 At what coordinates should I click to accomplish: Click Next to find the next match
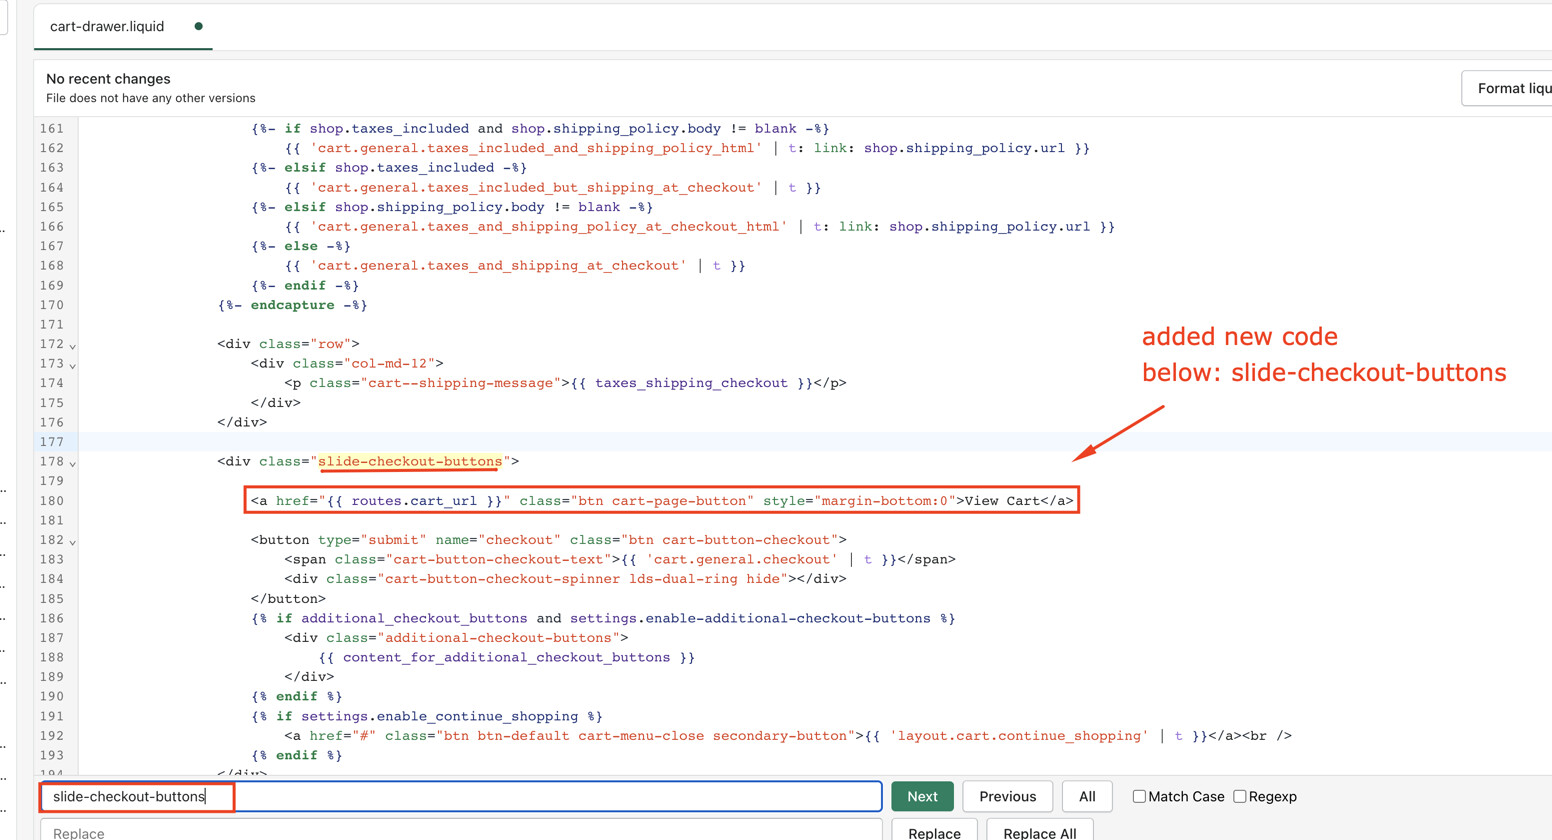pos(922,797)
